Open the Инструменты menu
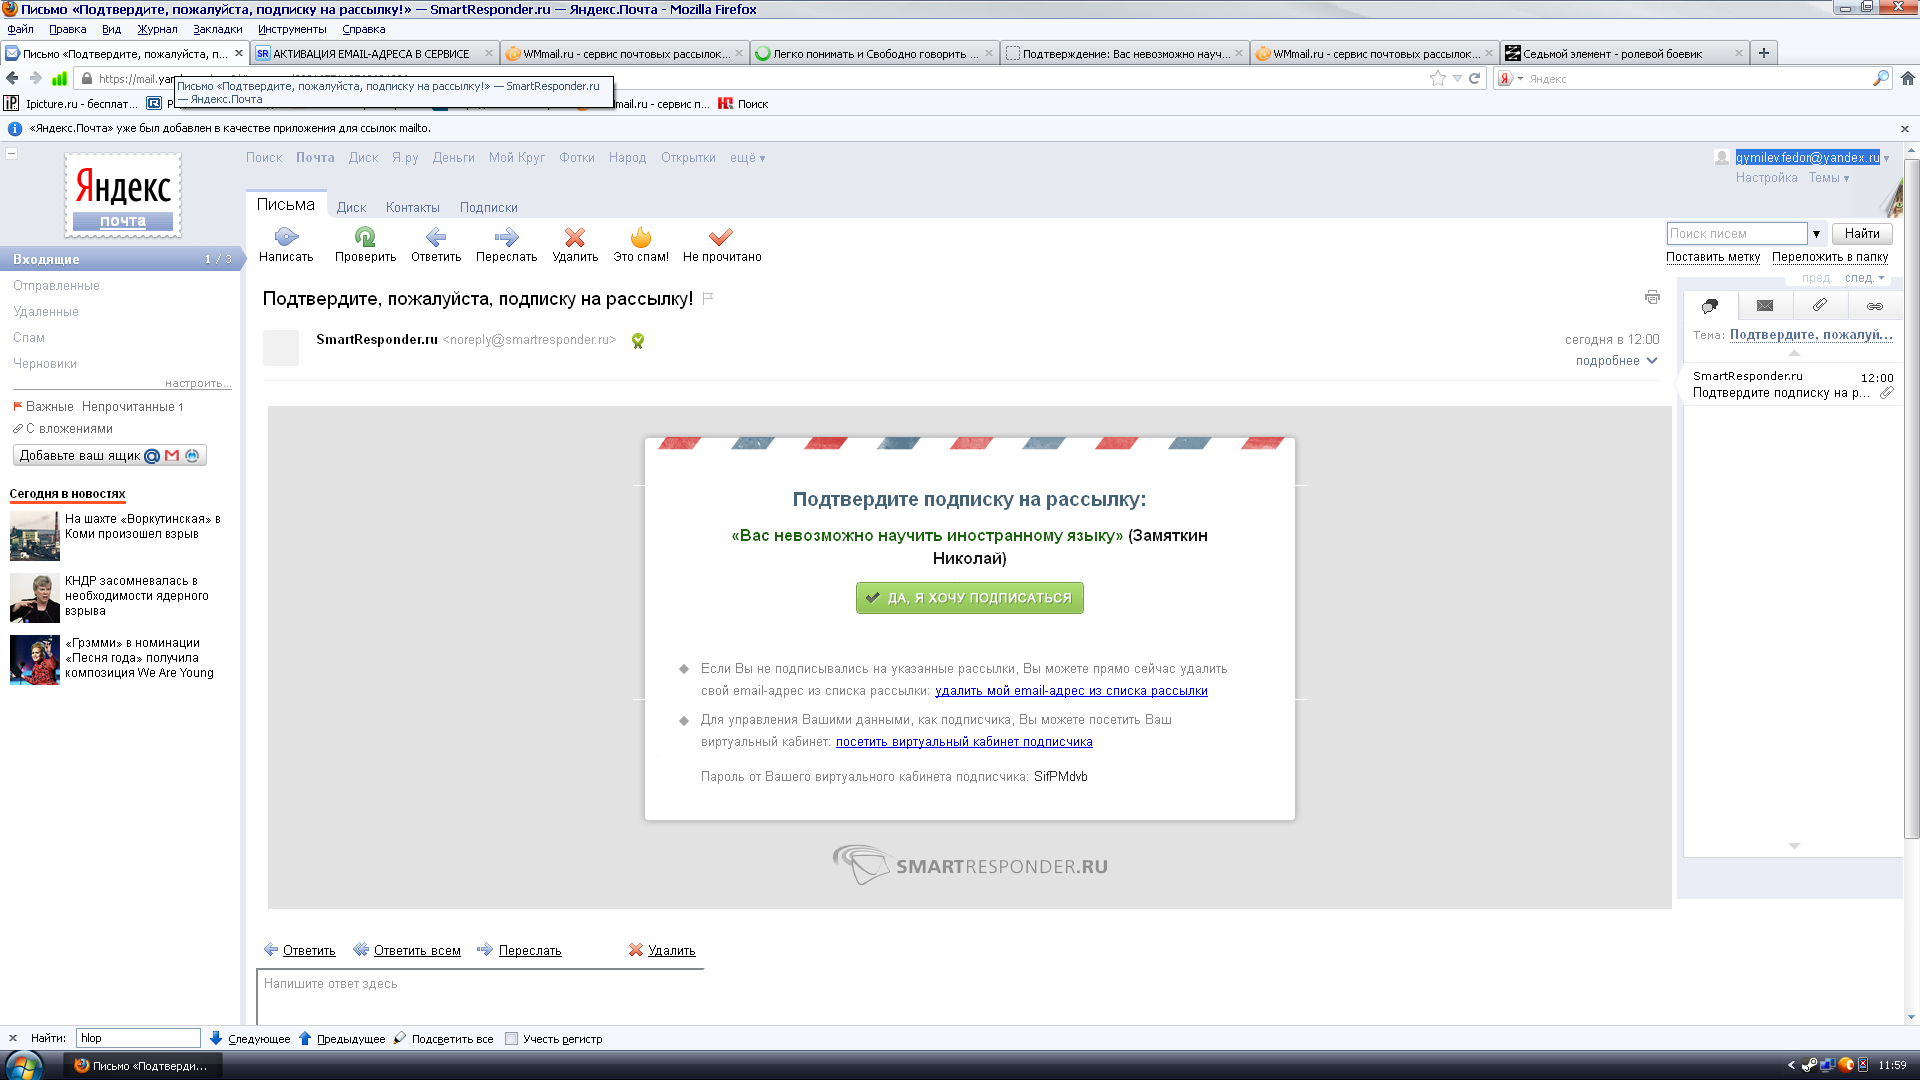This screenshot has height=1080, width=1920. [292, 29]
